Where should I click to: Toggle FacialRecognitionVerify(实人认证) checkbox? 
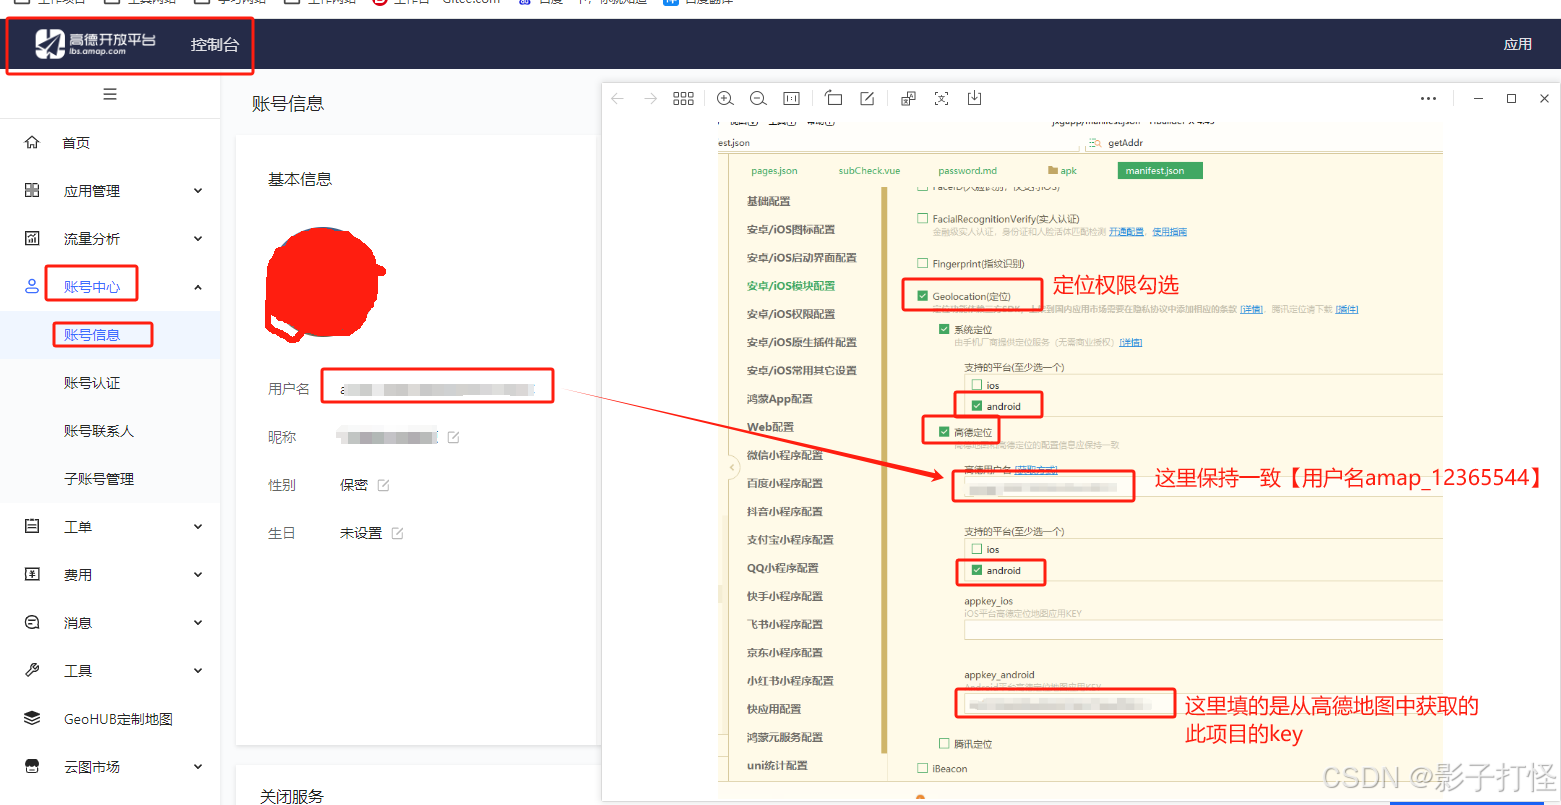[923, 218]
